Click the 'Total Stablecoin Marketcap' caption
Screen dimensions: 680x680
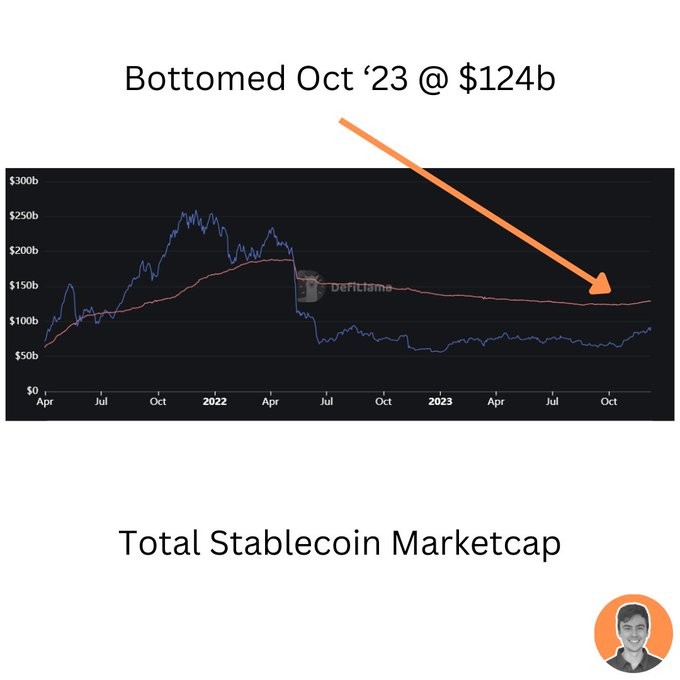pos(340,543)
